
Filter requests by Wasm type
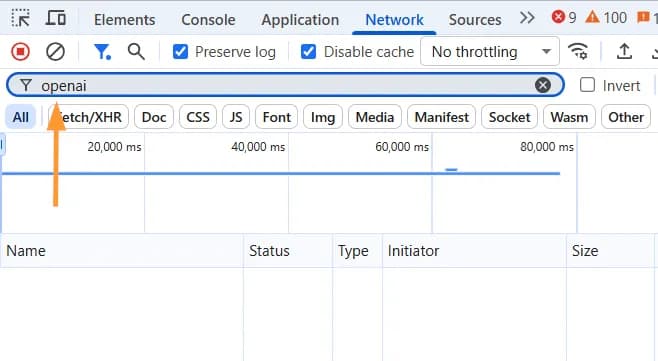(x=569, y=117)
